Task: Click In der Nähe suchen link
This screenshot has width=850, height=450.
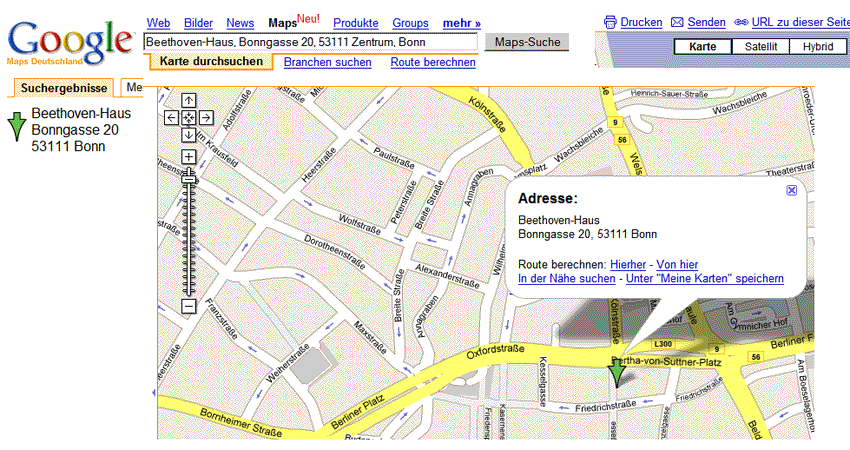Action: 566,279
